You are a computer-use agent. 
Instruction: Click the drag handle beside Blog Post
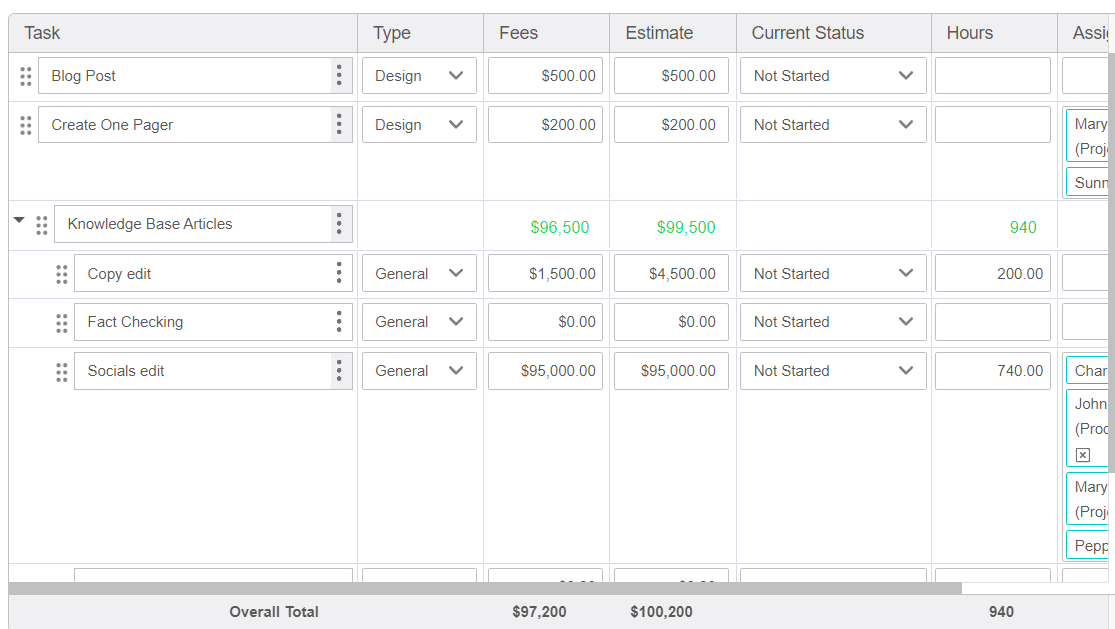(25, 75)
